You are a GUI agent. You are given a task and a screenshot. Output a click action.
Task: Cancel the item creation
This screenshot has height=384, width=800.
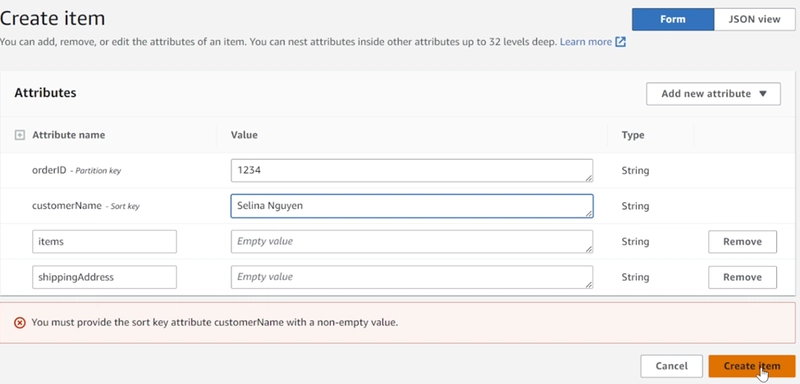(x=671, y=366)
